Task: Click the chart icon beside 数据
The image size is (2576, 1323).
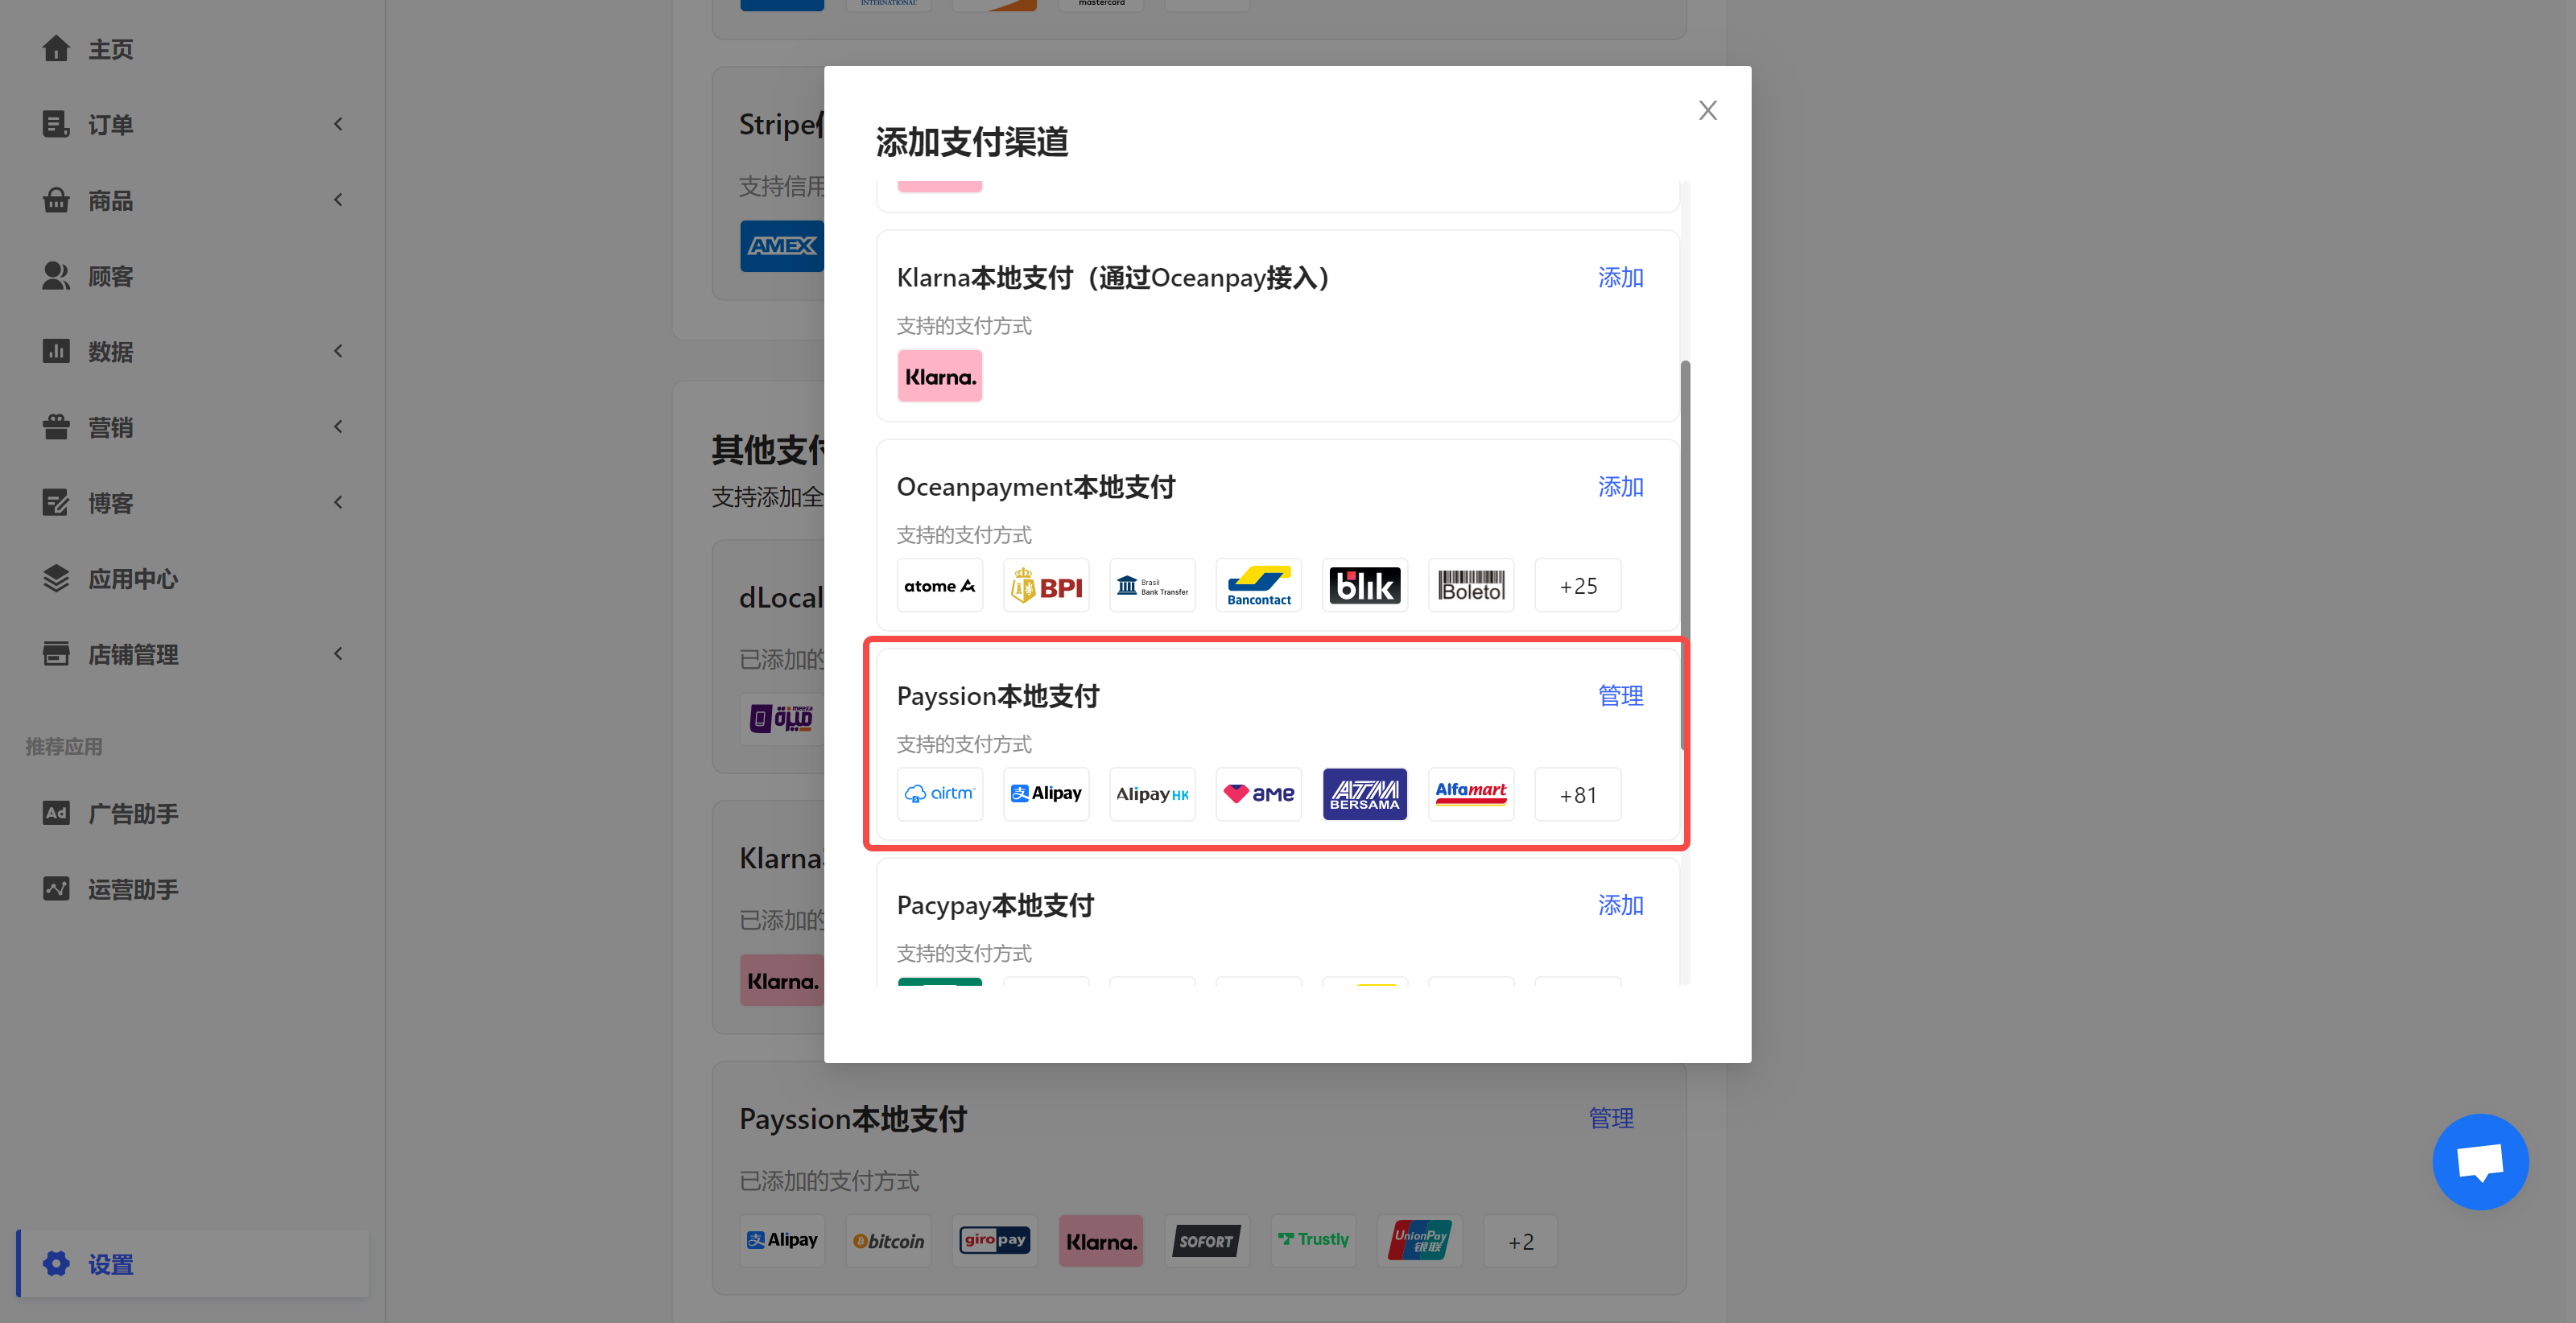Action: pyautogui.click(x=56, y=351)
